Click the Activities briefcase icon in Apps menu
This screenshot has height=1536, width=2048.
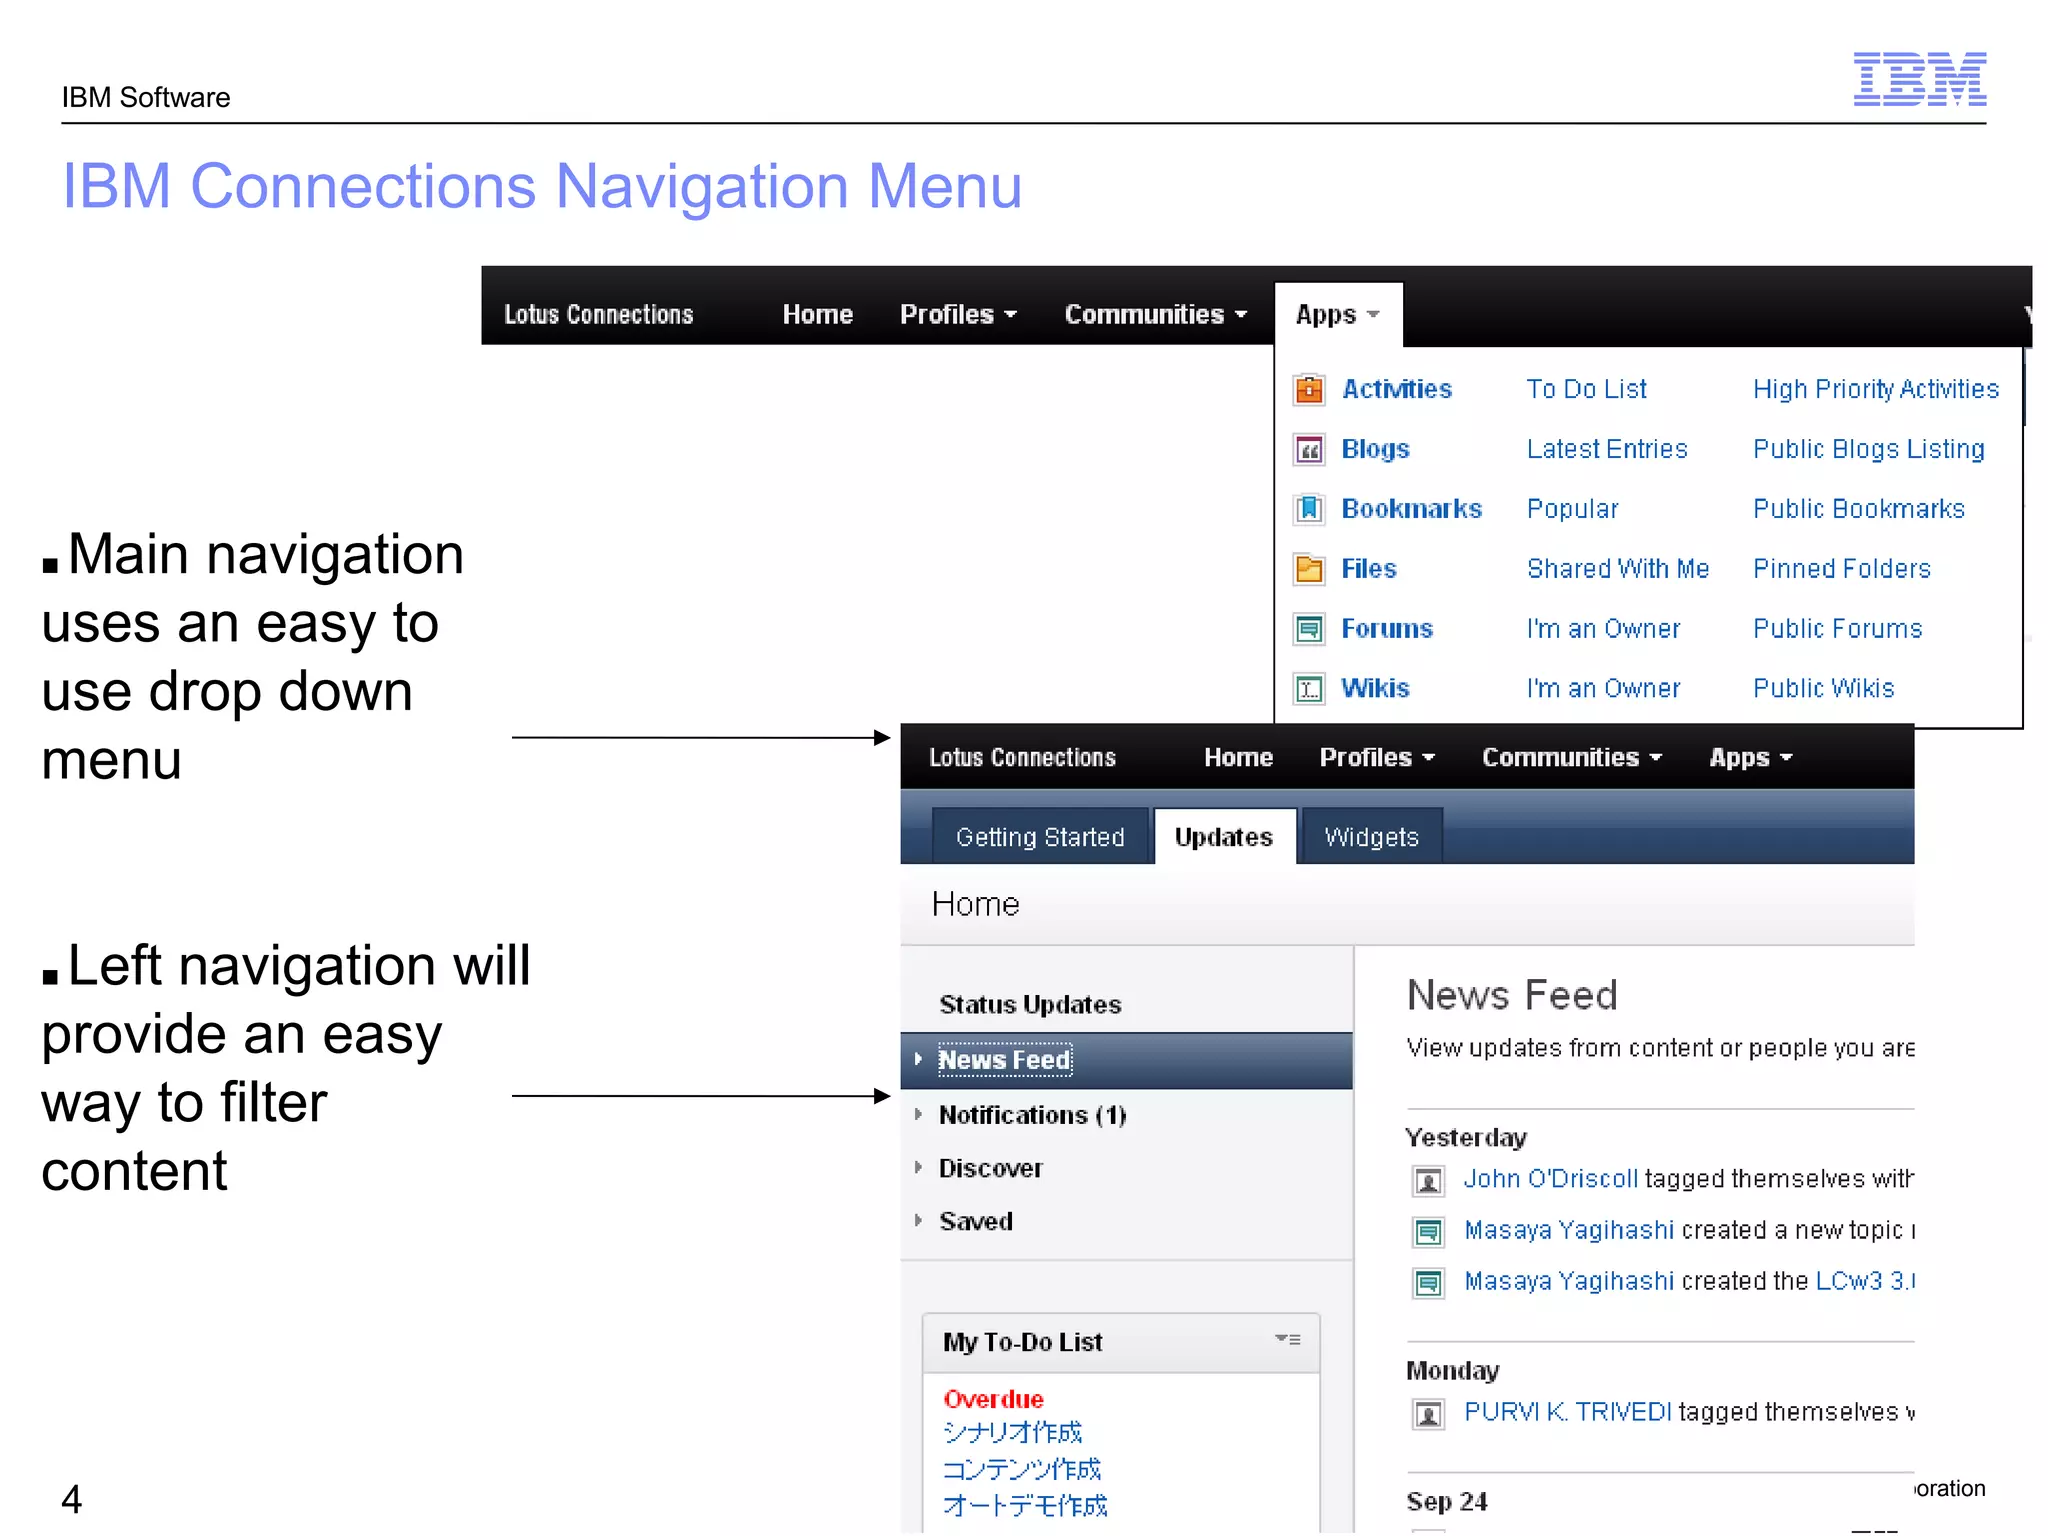pos(1309,388)
